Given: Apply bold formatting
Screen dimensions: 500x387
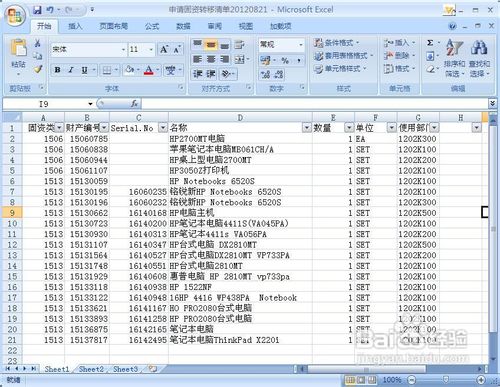Looking at the screenshot, I should (x=57, y=70).
